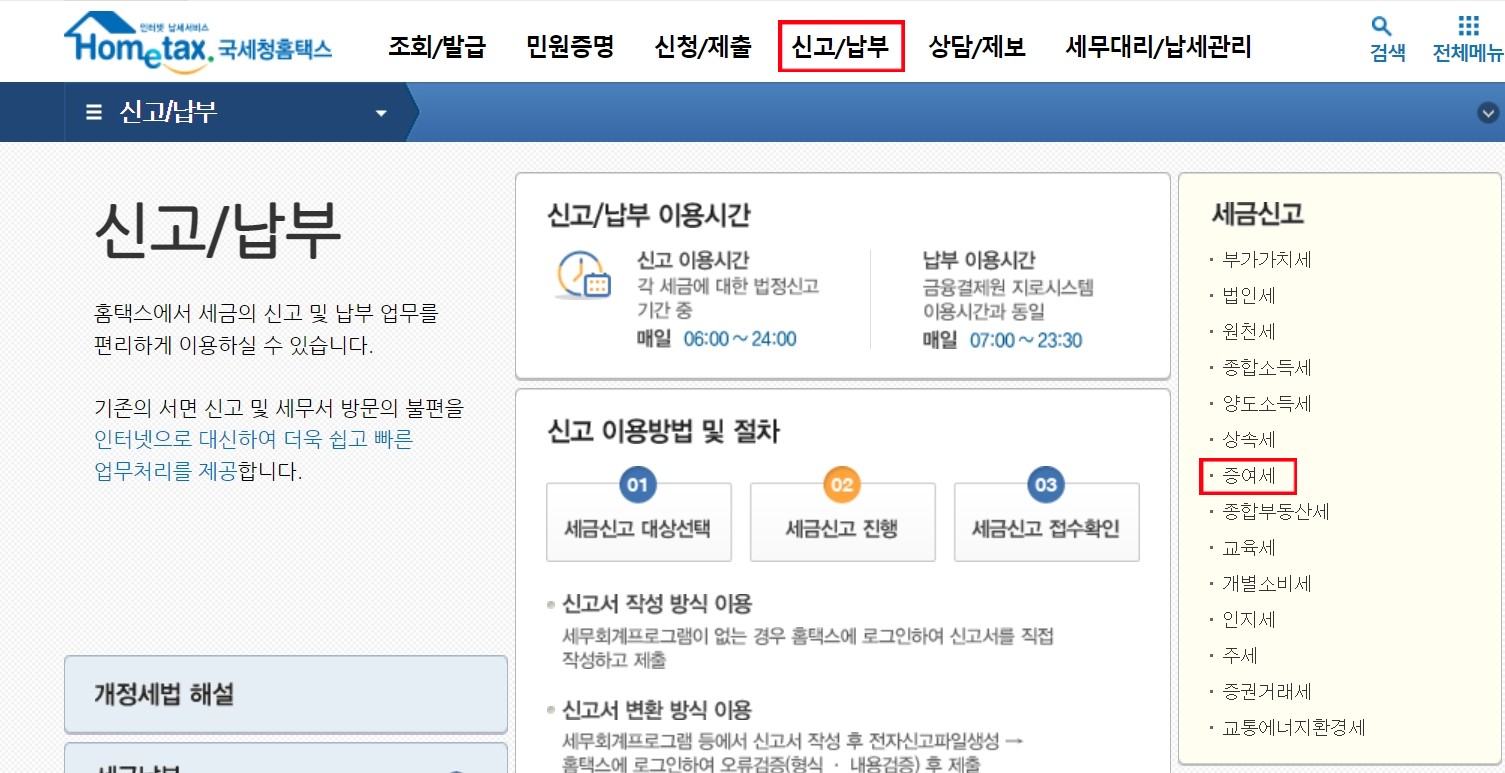
Task: Select 상속세 tax link
Action: pos(1248,440)
